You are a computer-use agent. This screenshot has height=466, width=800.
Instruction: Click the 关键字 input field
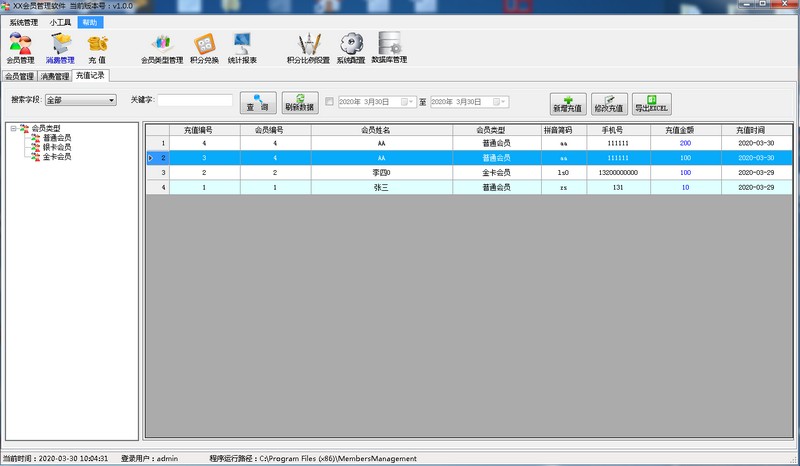coord(195,100)
